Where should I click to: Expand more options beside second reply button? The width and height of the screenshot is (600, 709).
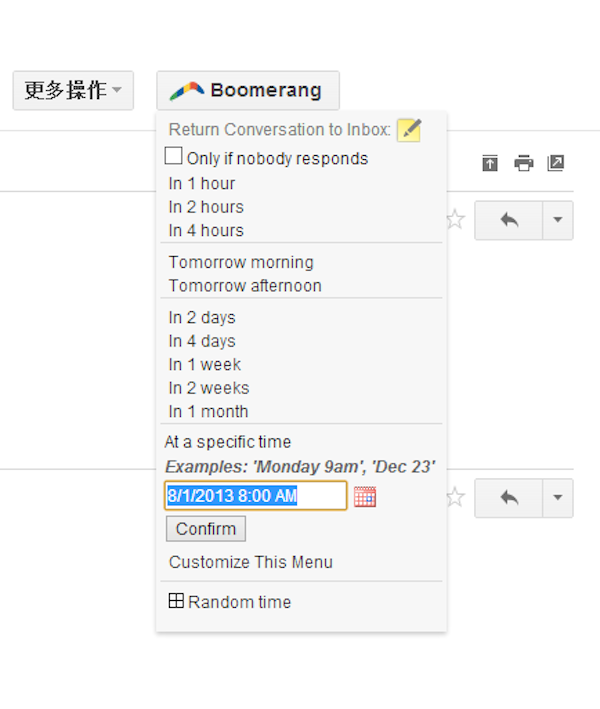tap(557, 497)
